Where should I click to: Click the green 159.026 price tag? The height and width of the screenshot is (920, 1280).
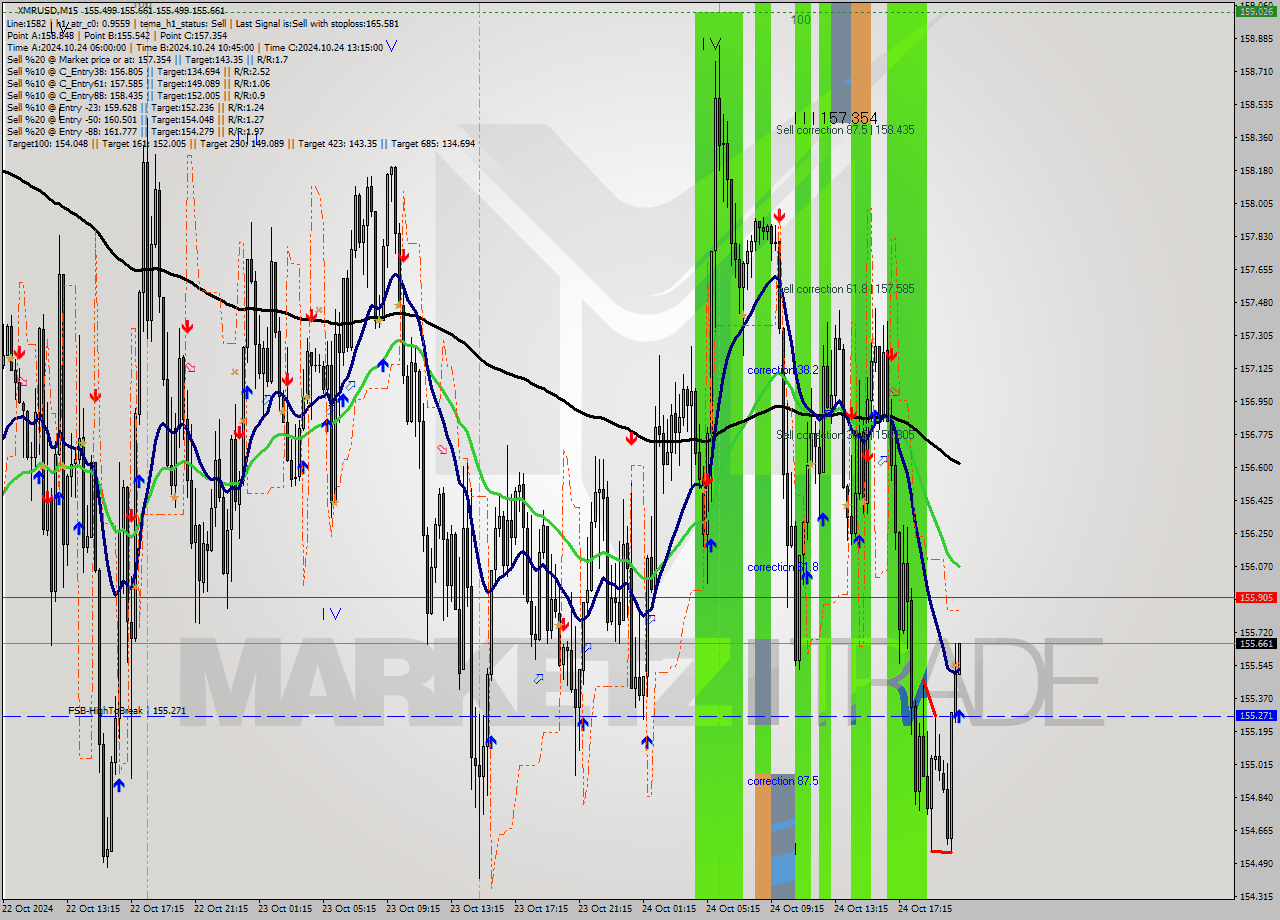(x=1257, y=11)
